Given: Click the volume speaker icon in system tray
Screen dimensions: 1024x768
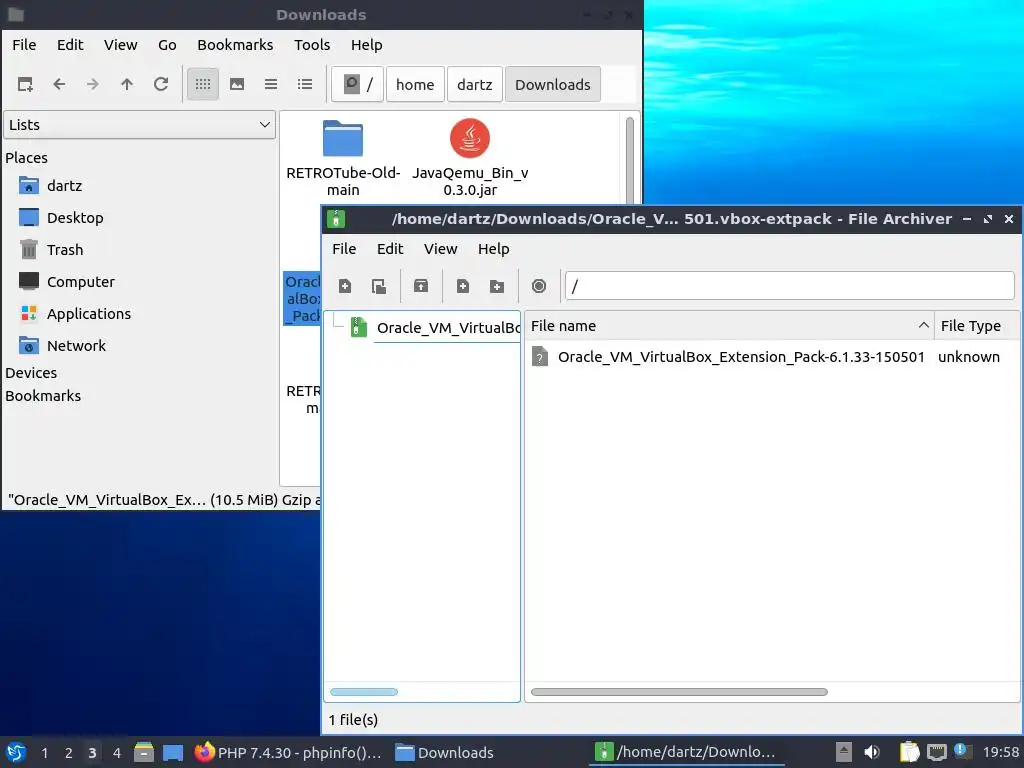Looking at the screenshot, I should [872, 752].
